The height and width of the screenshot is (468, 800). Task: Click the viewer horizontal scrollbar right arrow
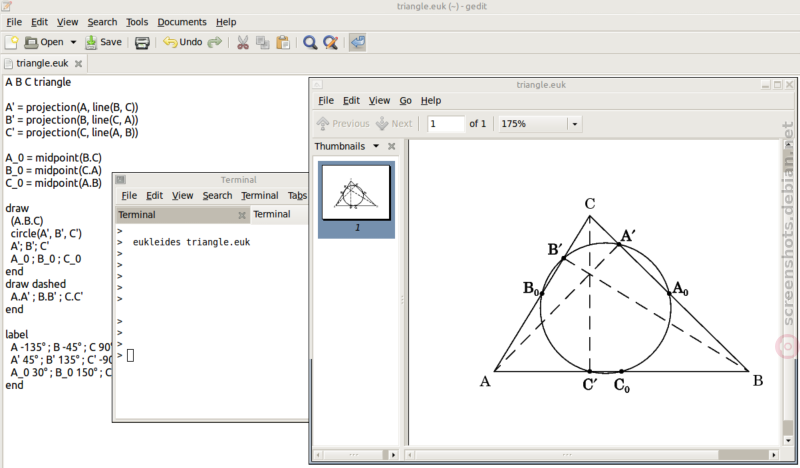[x=774, y=455]
